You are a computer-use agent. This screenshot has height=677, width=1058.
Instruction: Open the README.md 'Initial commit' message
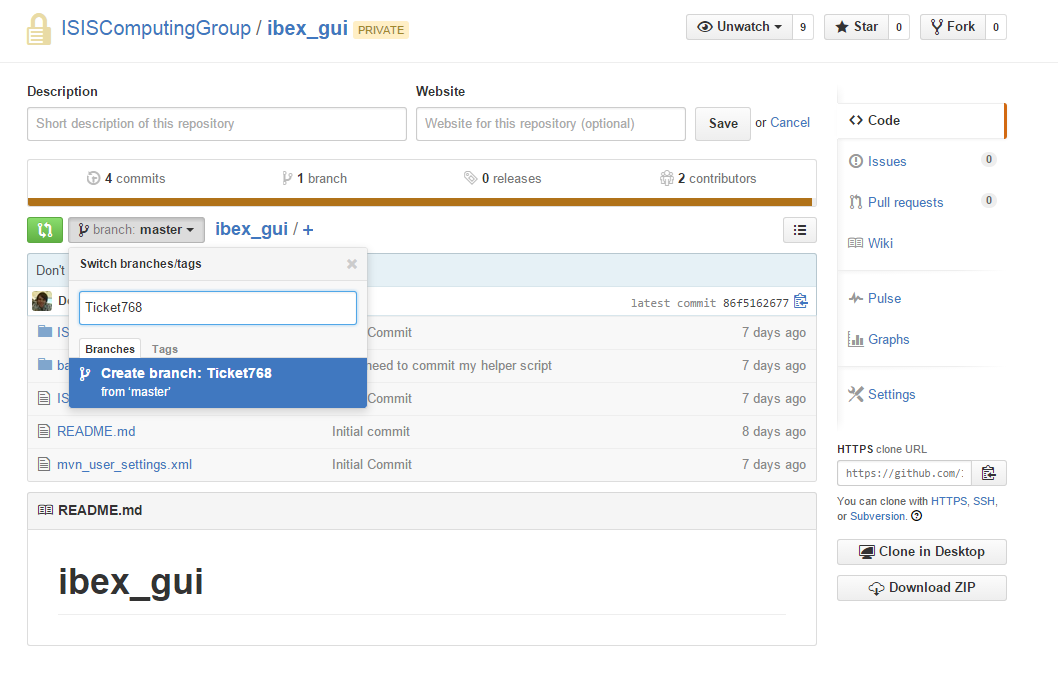tap(370, 431)
